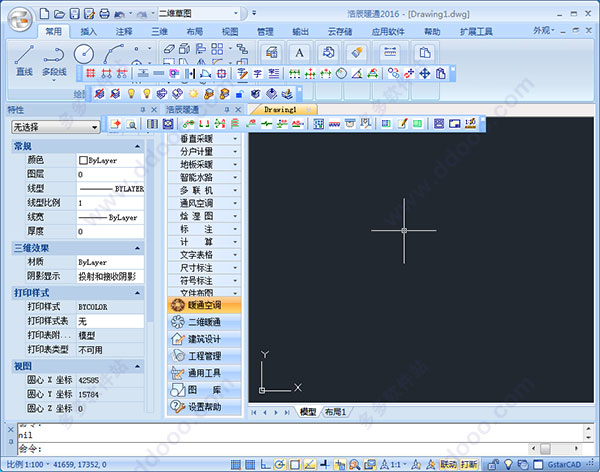Click the clipboard paste icon in ribbon
The width and height of the screenshot is (600, 472).
click(424, 52)
